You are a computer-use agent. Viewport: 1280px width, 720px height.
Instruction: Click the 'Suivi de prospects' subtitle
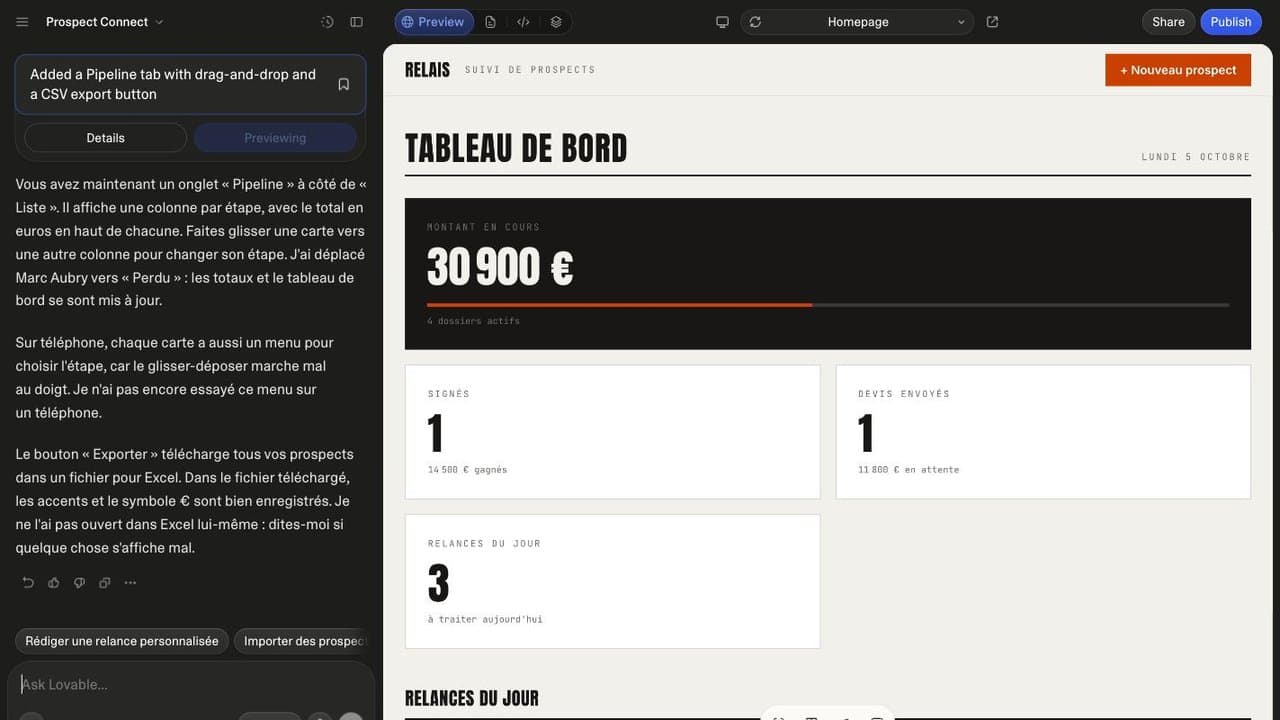click(530, 70)
